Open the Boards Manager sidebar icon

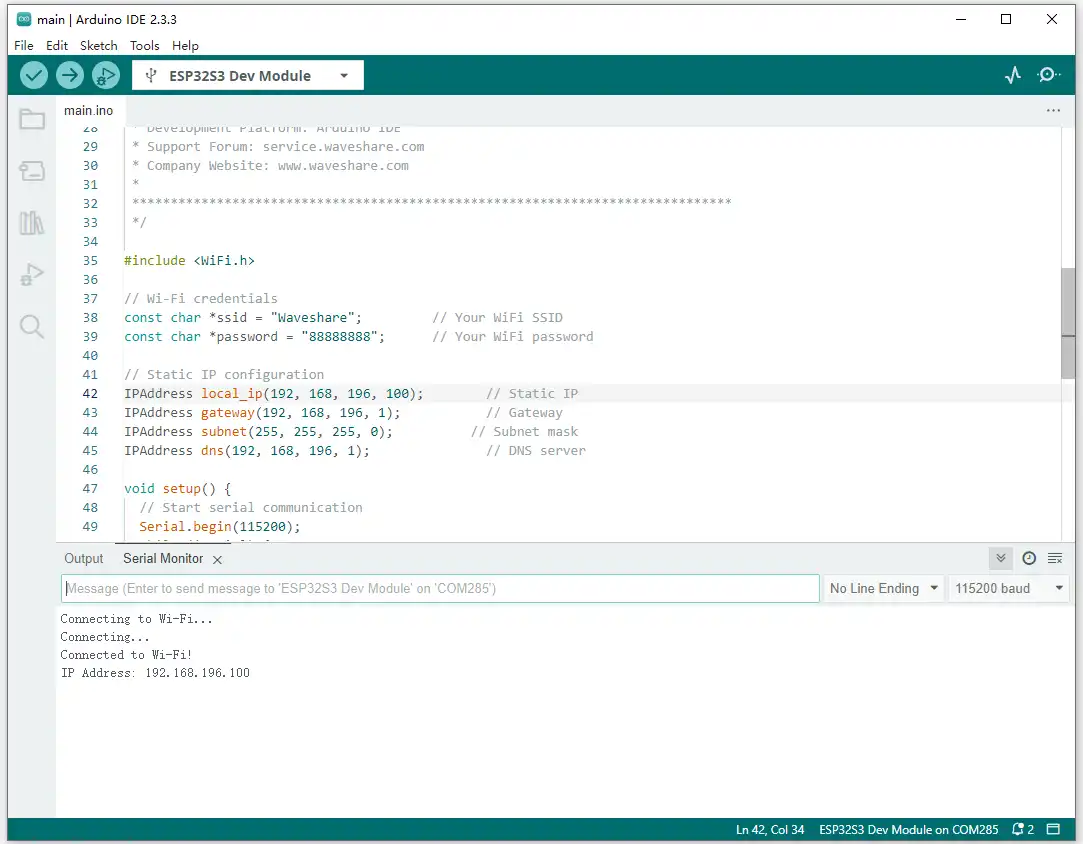tap(32, 171)
